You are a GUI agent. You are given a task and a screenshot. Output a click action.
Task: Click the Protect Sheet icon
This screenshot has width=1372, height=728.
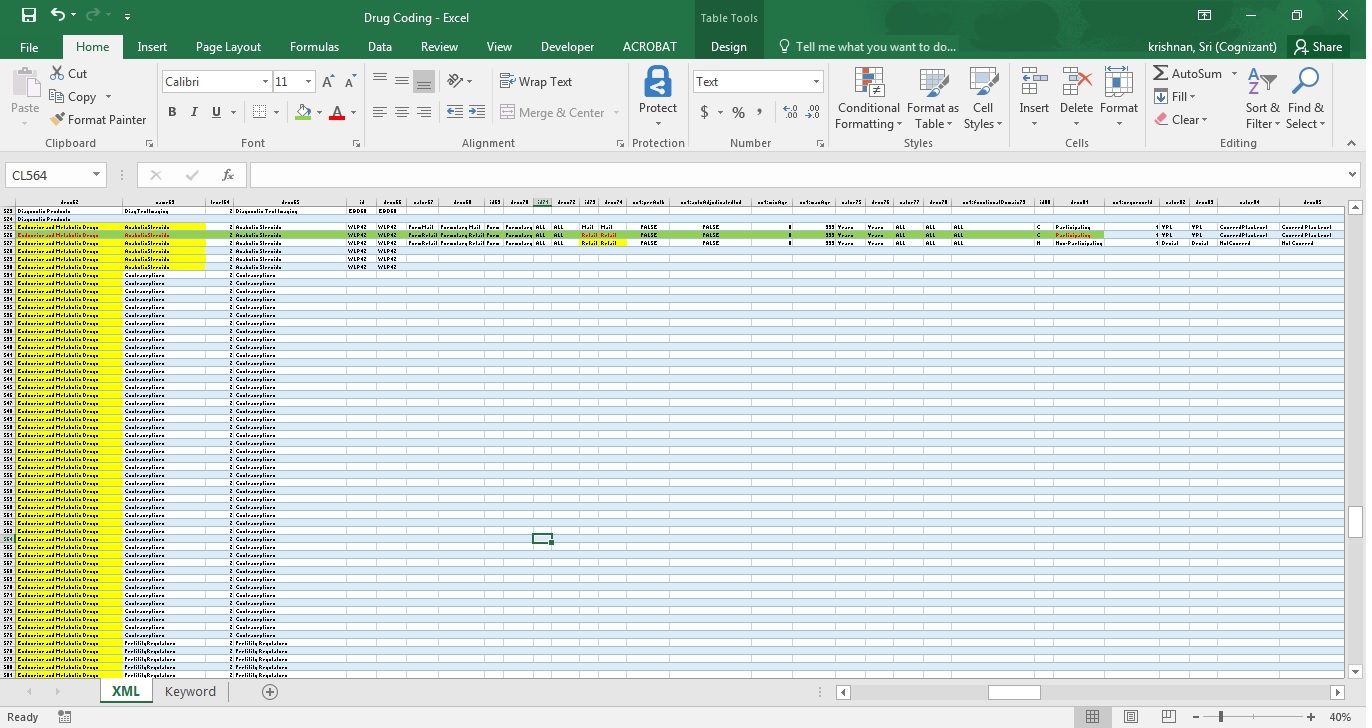coord(657,95)
